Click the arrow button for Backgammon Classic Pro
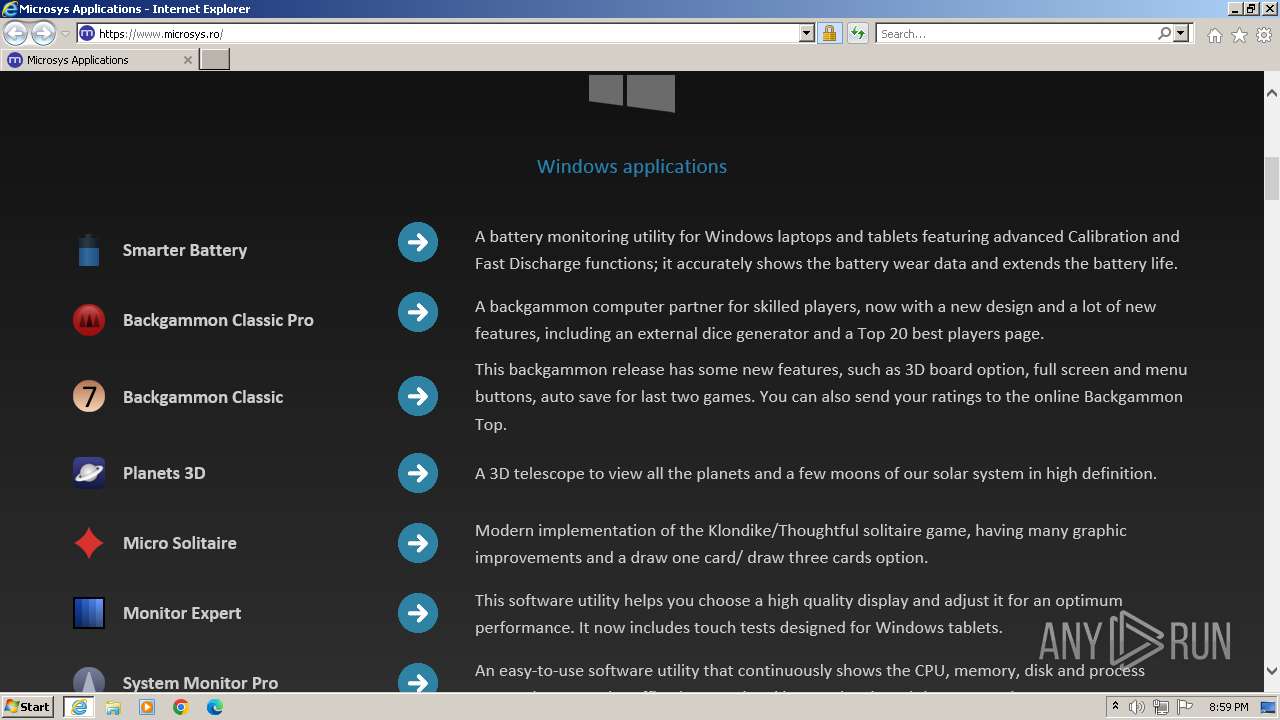The height and width of the screenshot is (720, 1280). pos(418,312)
